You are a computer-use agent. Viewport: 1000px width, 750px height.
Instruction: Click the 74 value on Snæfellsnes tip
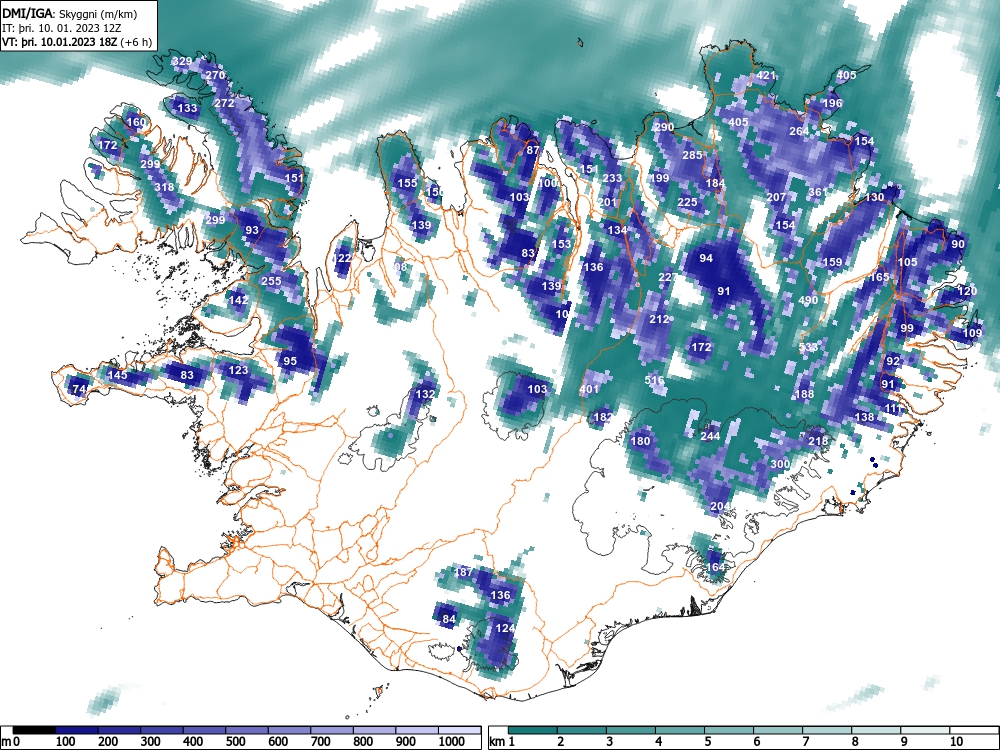point(79,389)
